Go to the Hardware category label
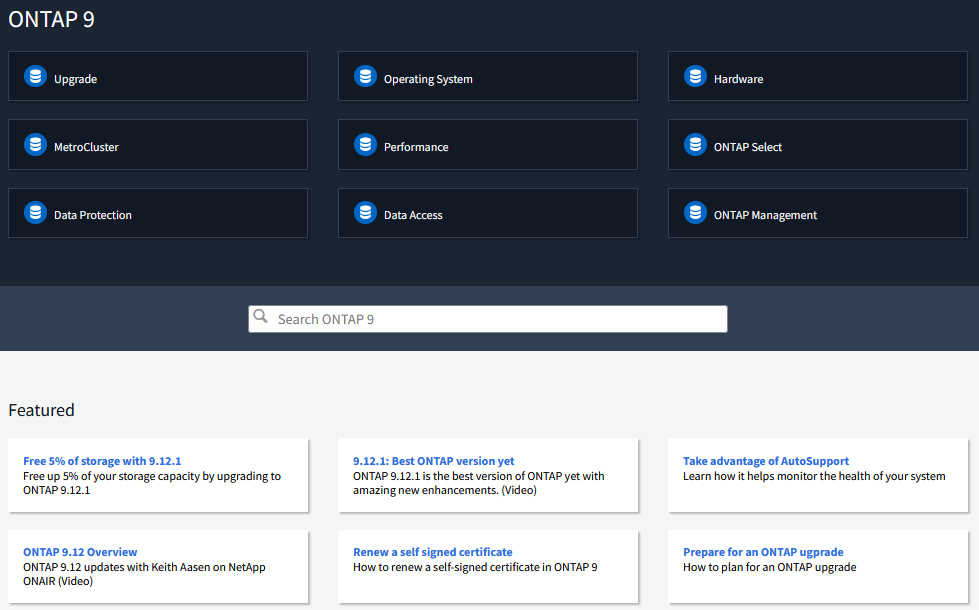The height and width of the screenshot is (610, 979). click(x=738, y=79)
